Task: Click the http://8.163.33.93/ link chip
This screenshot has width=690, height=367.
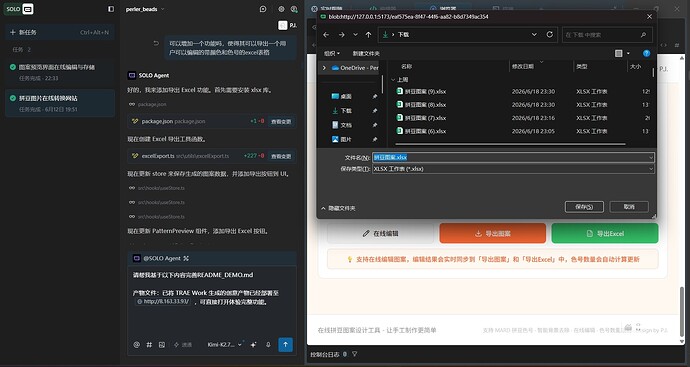Action: pyautogui.click(x=163, y=302)
